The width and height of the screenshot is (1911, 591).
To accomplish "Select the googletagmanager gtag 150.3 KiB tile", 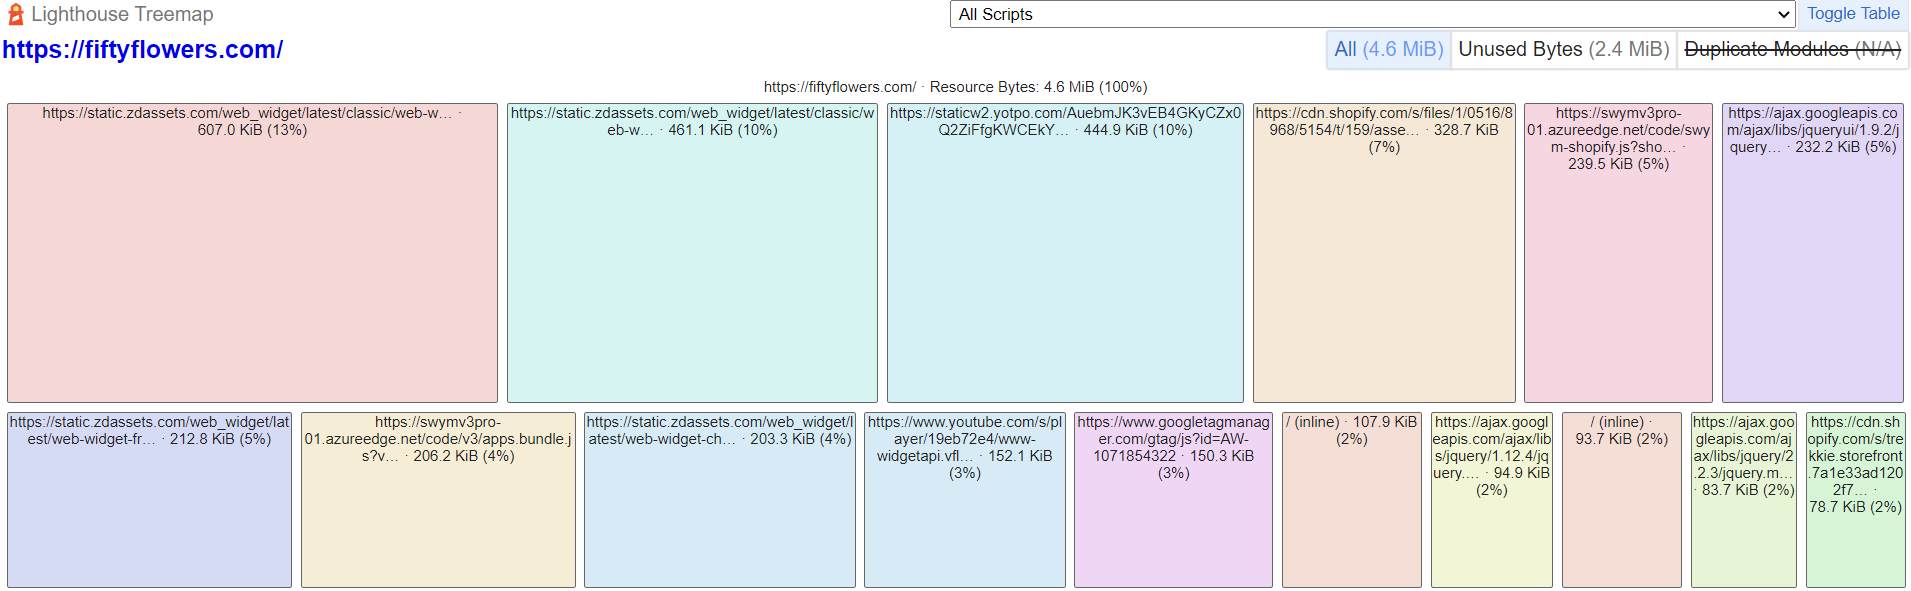I will point(1173,500).
